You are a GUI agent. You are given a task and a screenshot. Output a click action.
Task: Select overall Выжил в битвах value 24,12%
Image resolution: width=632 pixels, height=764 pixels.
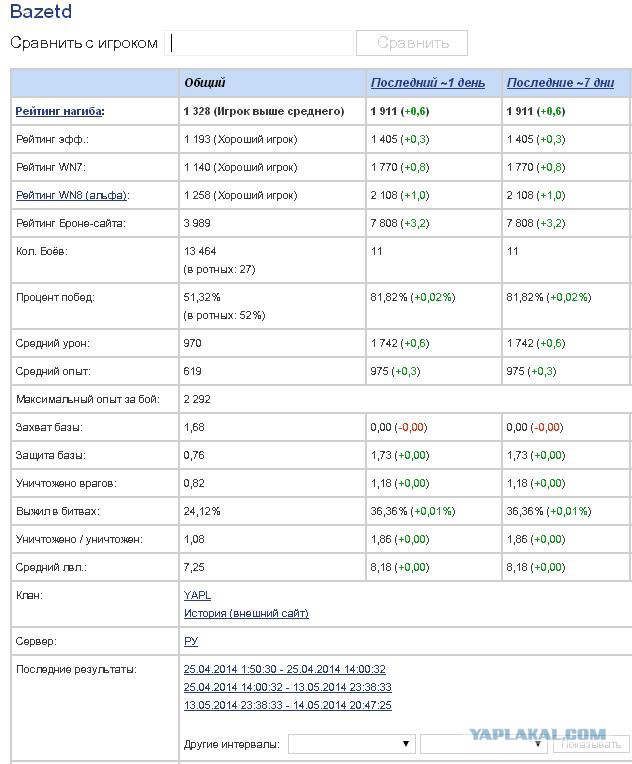[202, 511]
